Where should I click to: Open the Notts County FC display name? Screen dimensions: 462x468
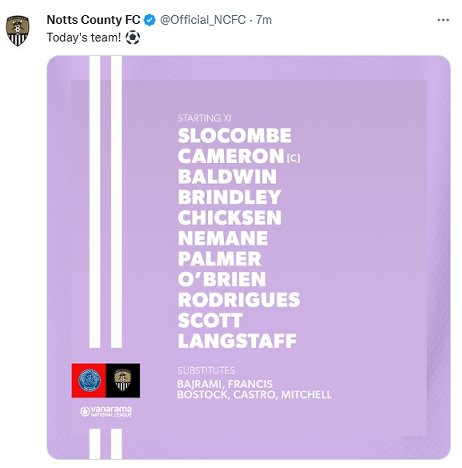tap(93, 20)
